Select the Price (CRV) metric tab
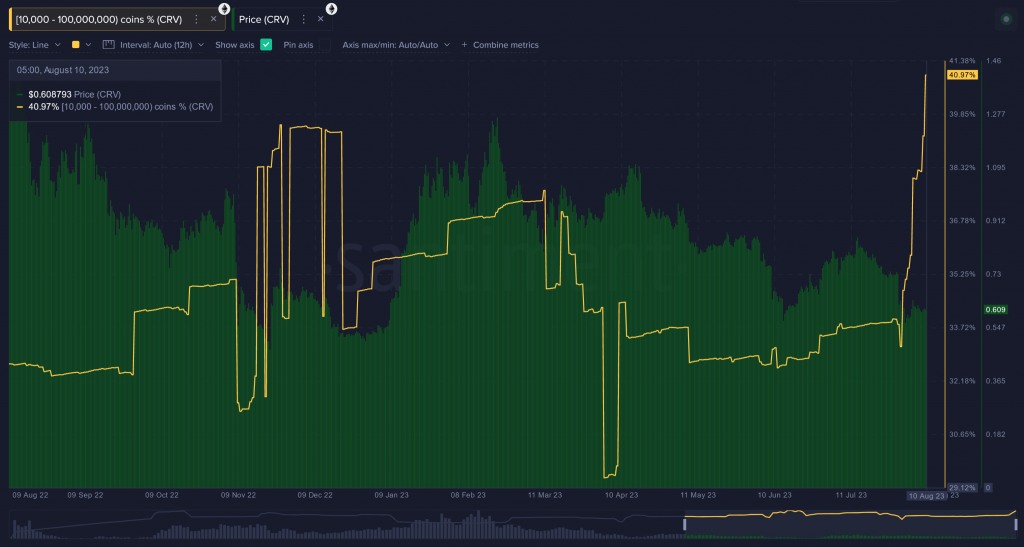The width and height of the screenshot is (1024, 547). point(265,19)
